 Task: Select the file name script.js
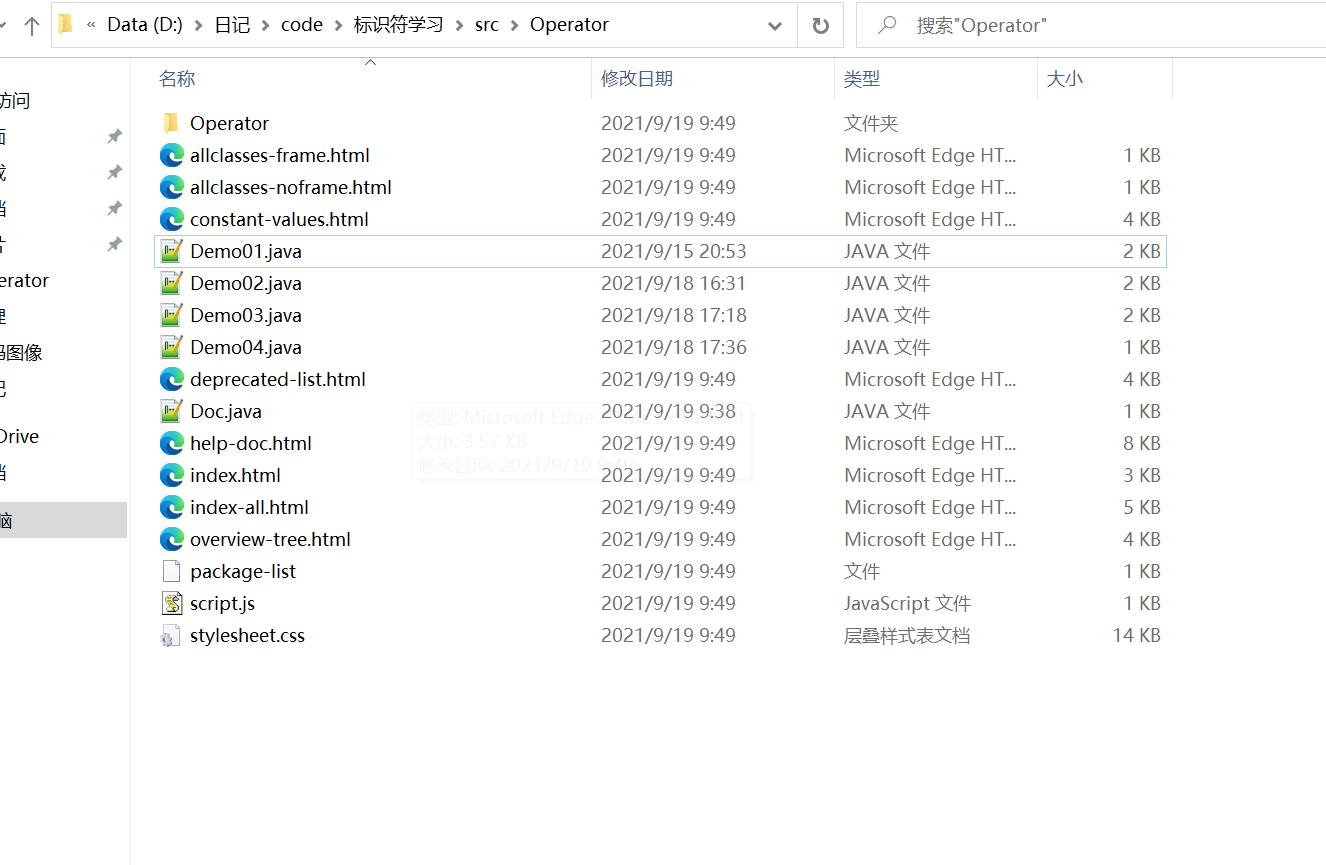click(222, 603)
